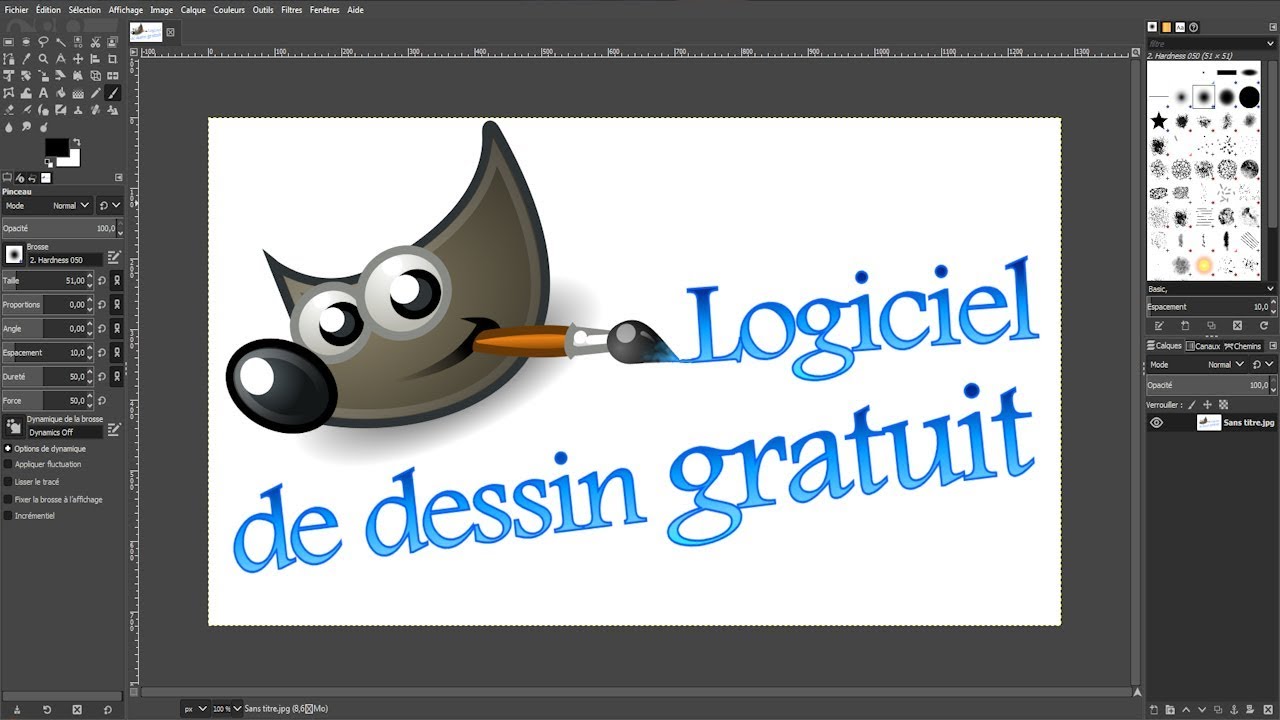Open the Couleurs menu
Viewport: 1280px width, 720px height.
229,10
